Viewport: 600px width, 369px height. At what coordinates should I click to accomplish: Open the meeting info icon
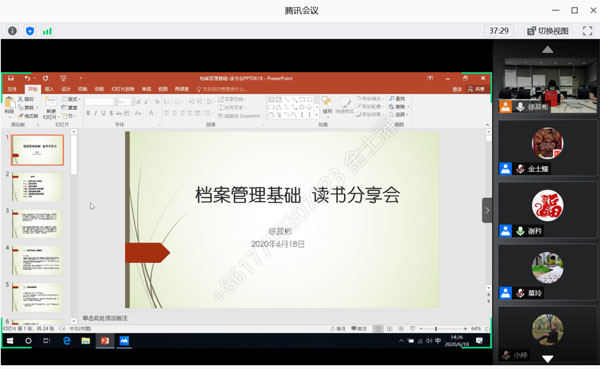(12, 31)
